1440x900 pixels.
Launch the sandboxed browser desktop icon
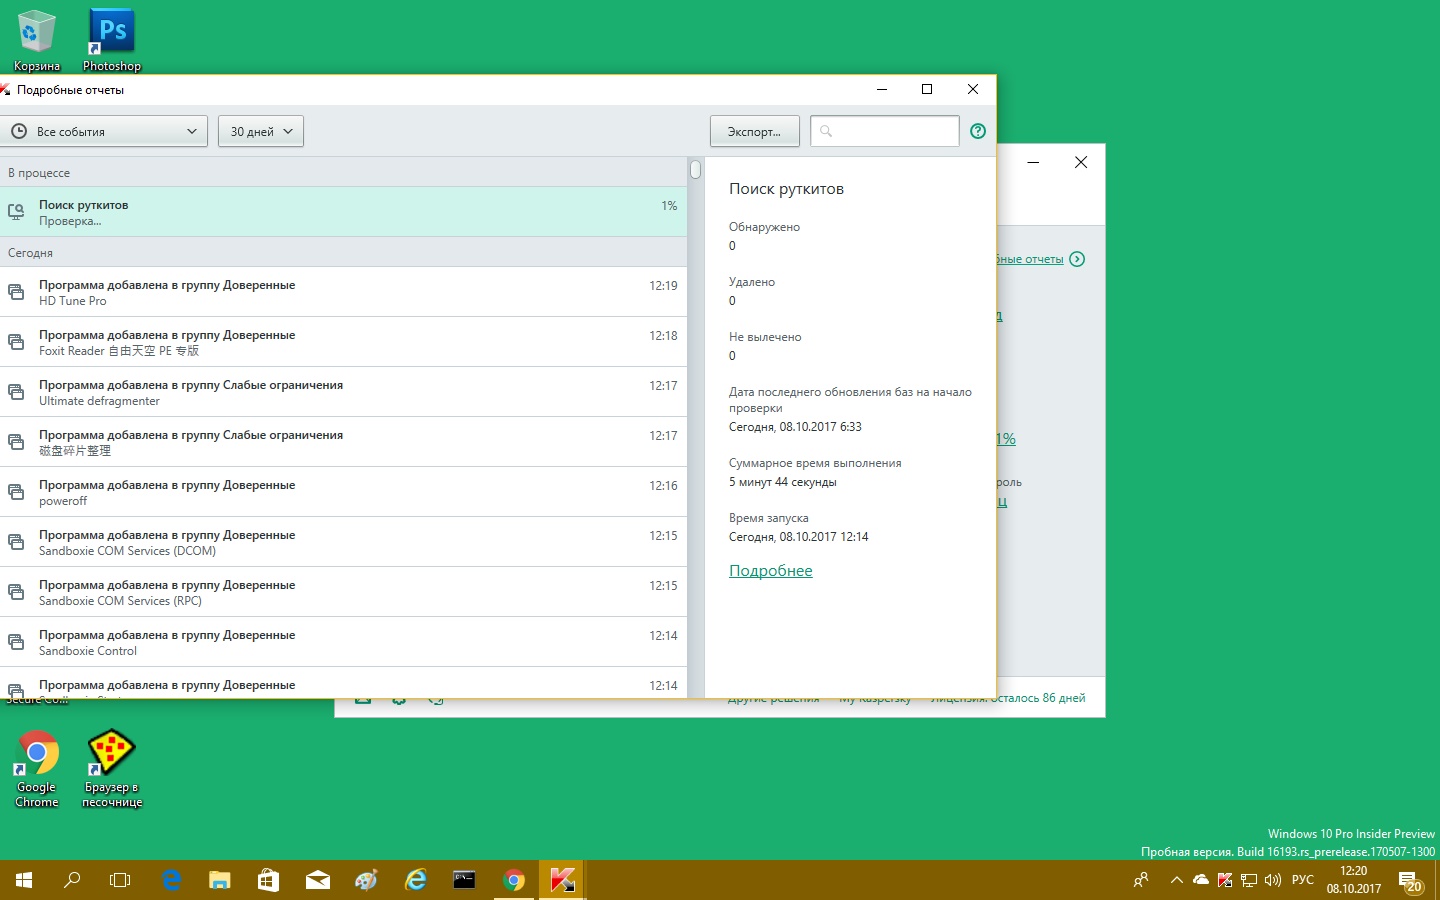coord(111,768)
